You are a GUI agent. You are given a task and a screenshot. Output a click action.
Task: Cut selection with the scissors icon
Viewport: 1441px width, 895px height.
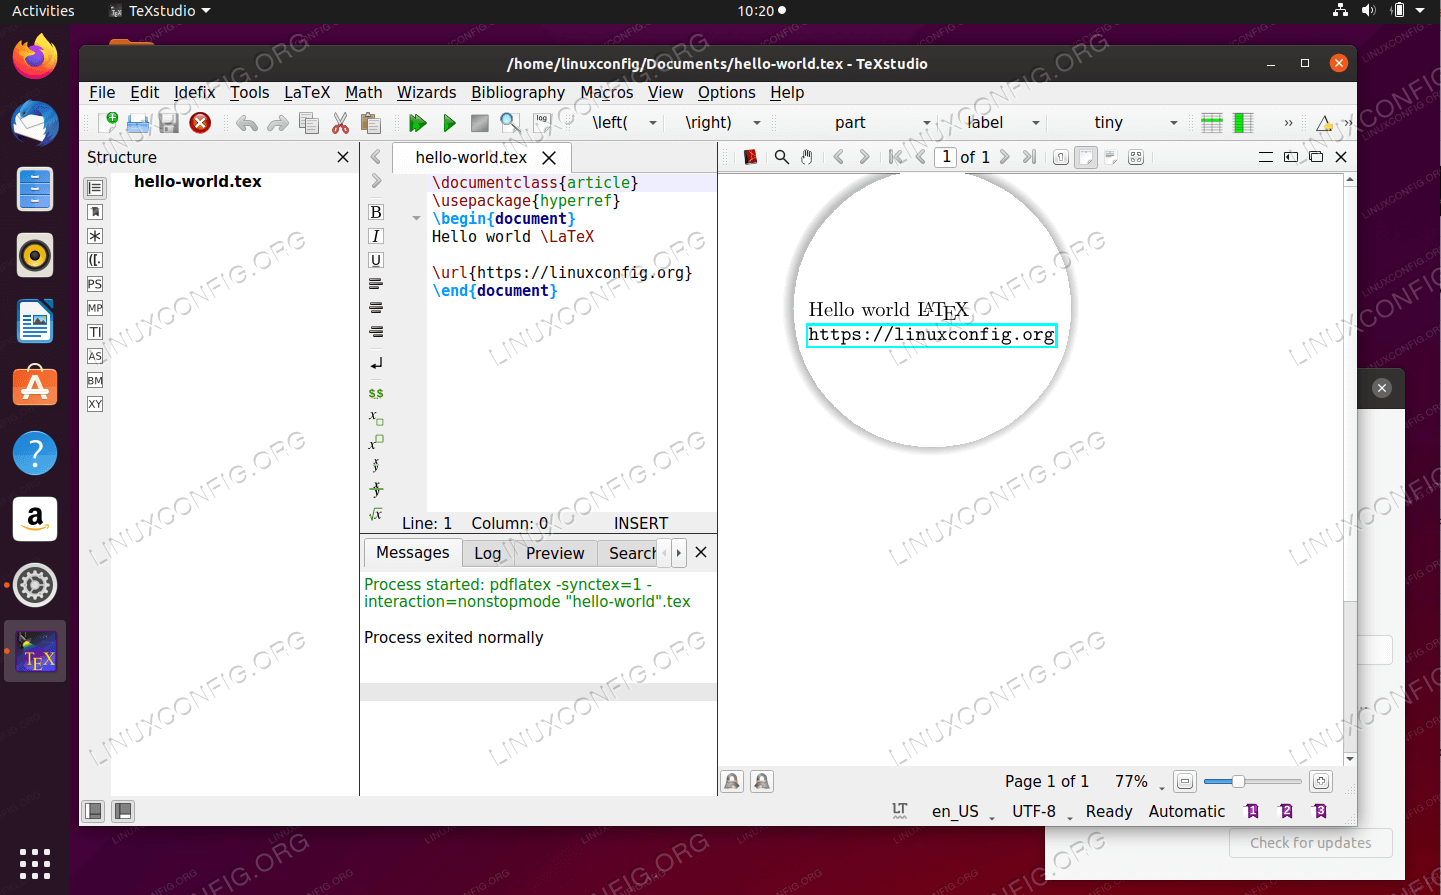click(340, 123)
